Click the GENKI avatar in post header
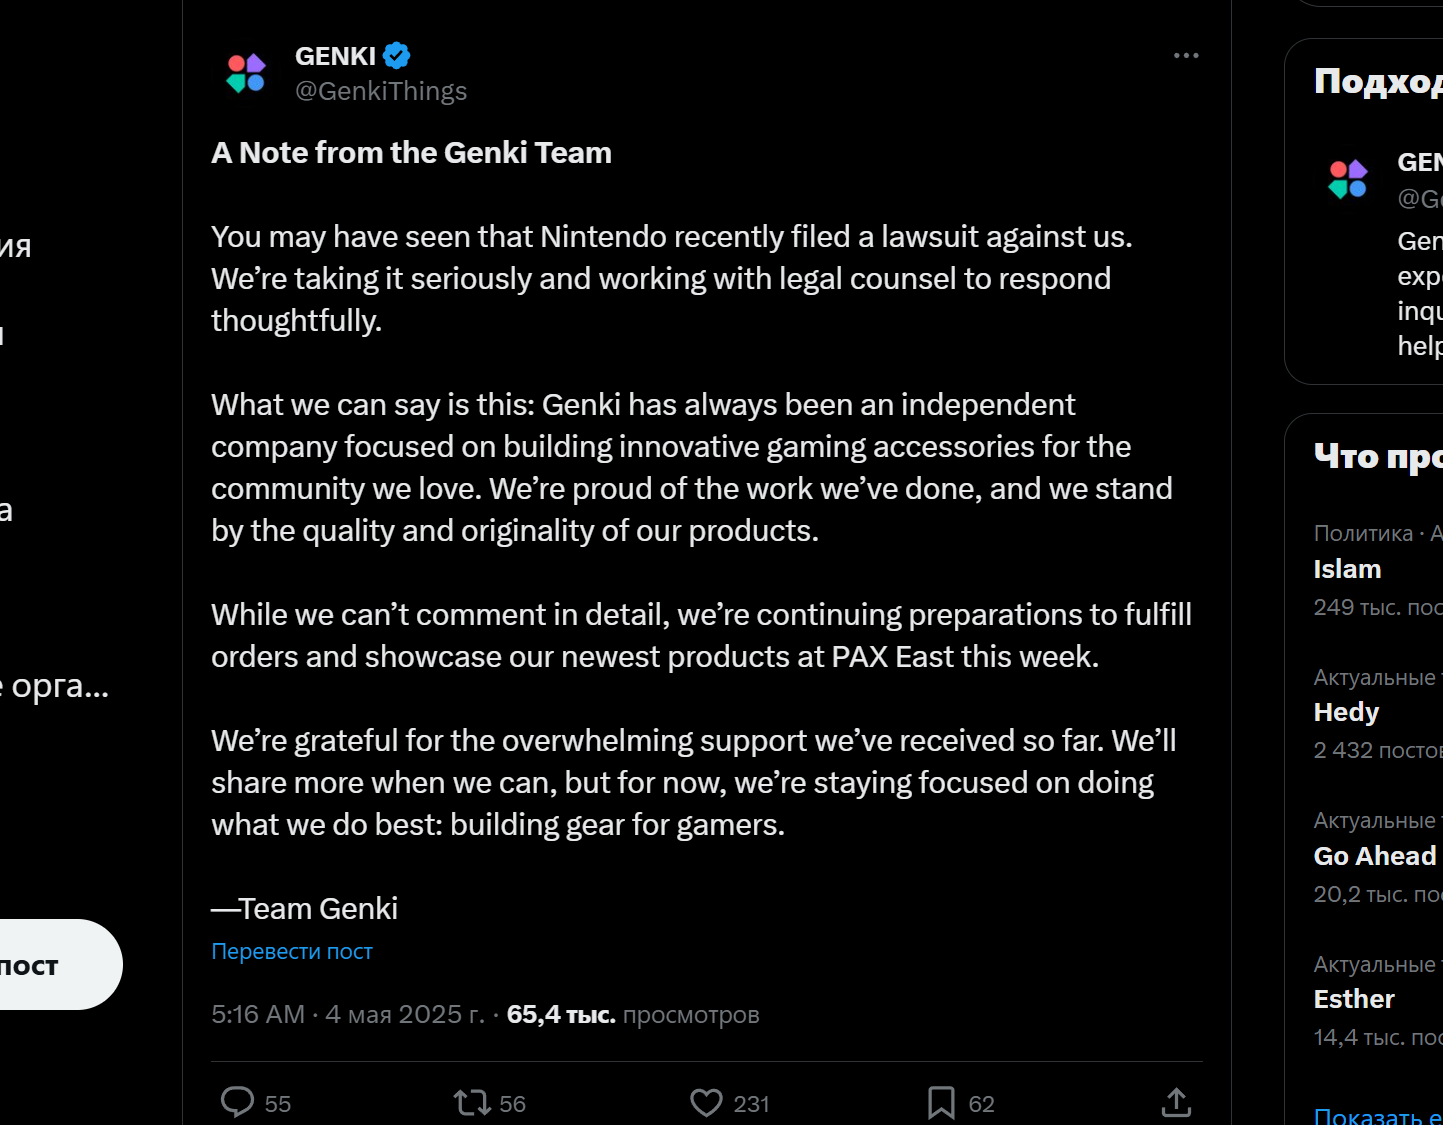This screenshot has width=1443, height=1125. [246, 73]
